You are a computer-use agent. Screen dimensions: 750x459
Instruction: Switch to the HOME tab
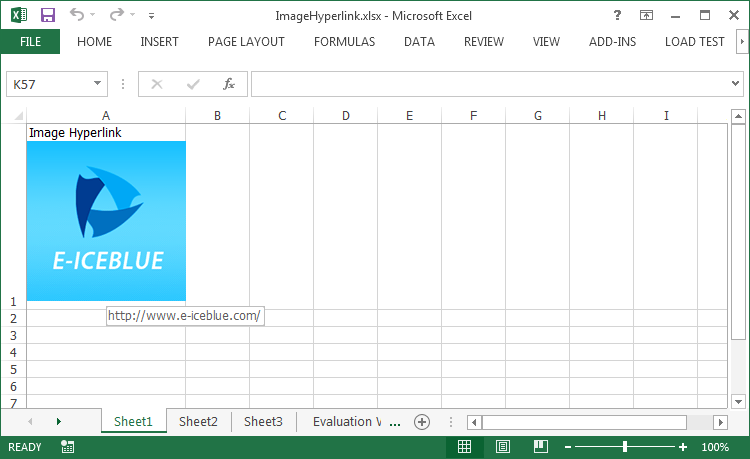point(94,42)
